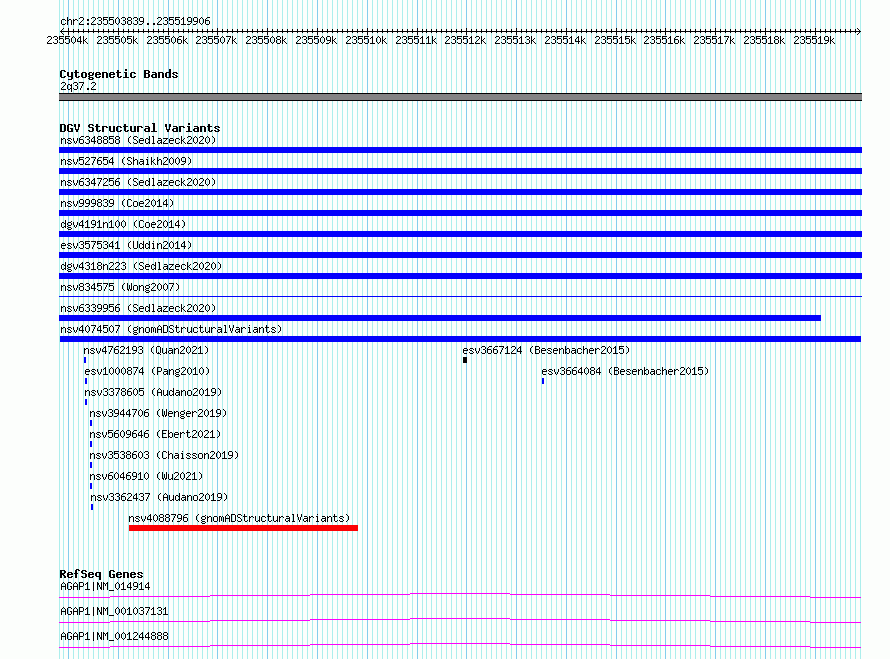Click the shorter blue bar under nsv6339956
The height and width of the screenshot is (659, 890).
coord(440,318)
